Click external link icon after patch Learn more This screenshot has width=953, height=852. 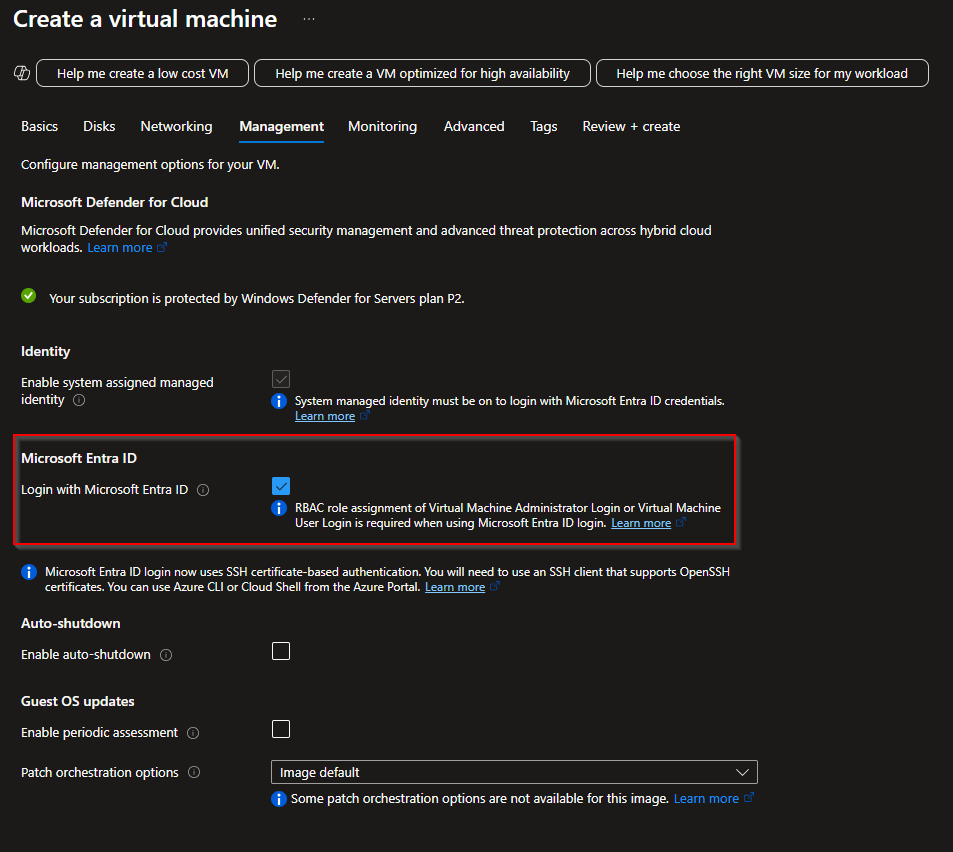point(749,798)
